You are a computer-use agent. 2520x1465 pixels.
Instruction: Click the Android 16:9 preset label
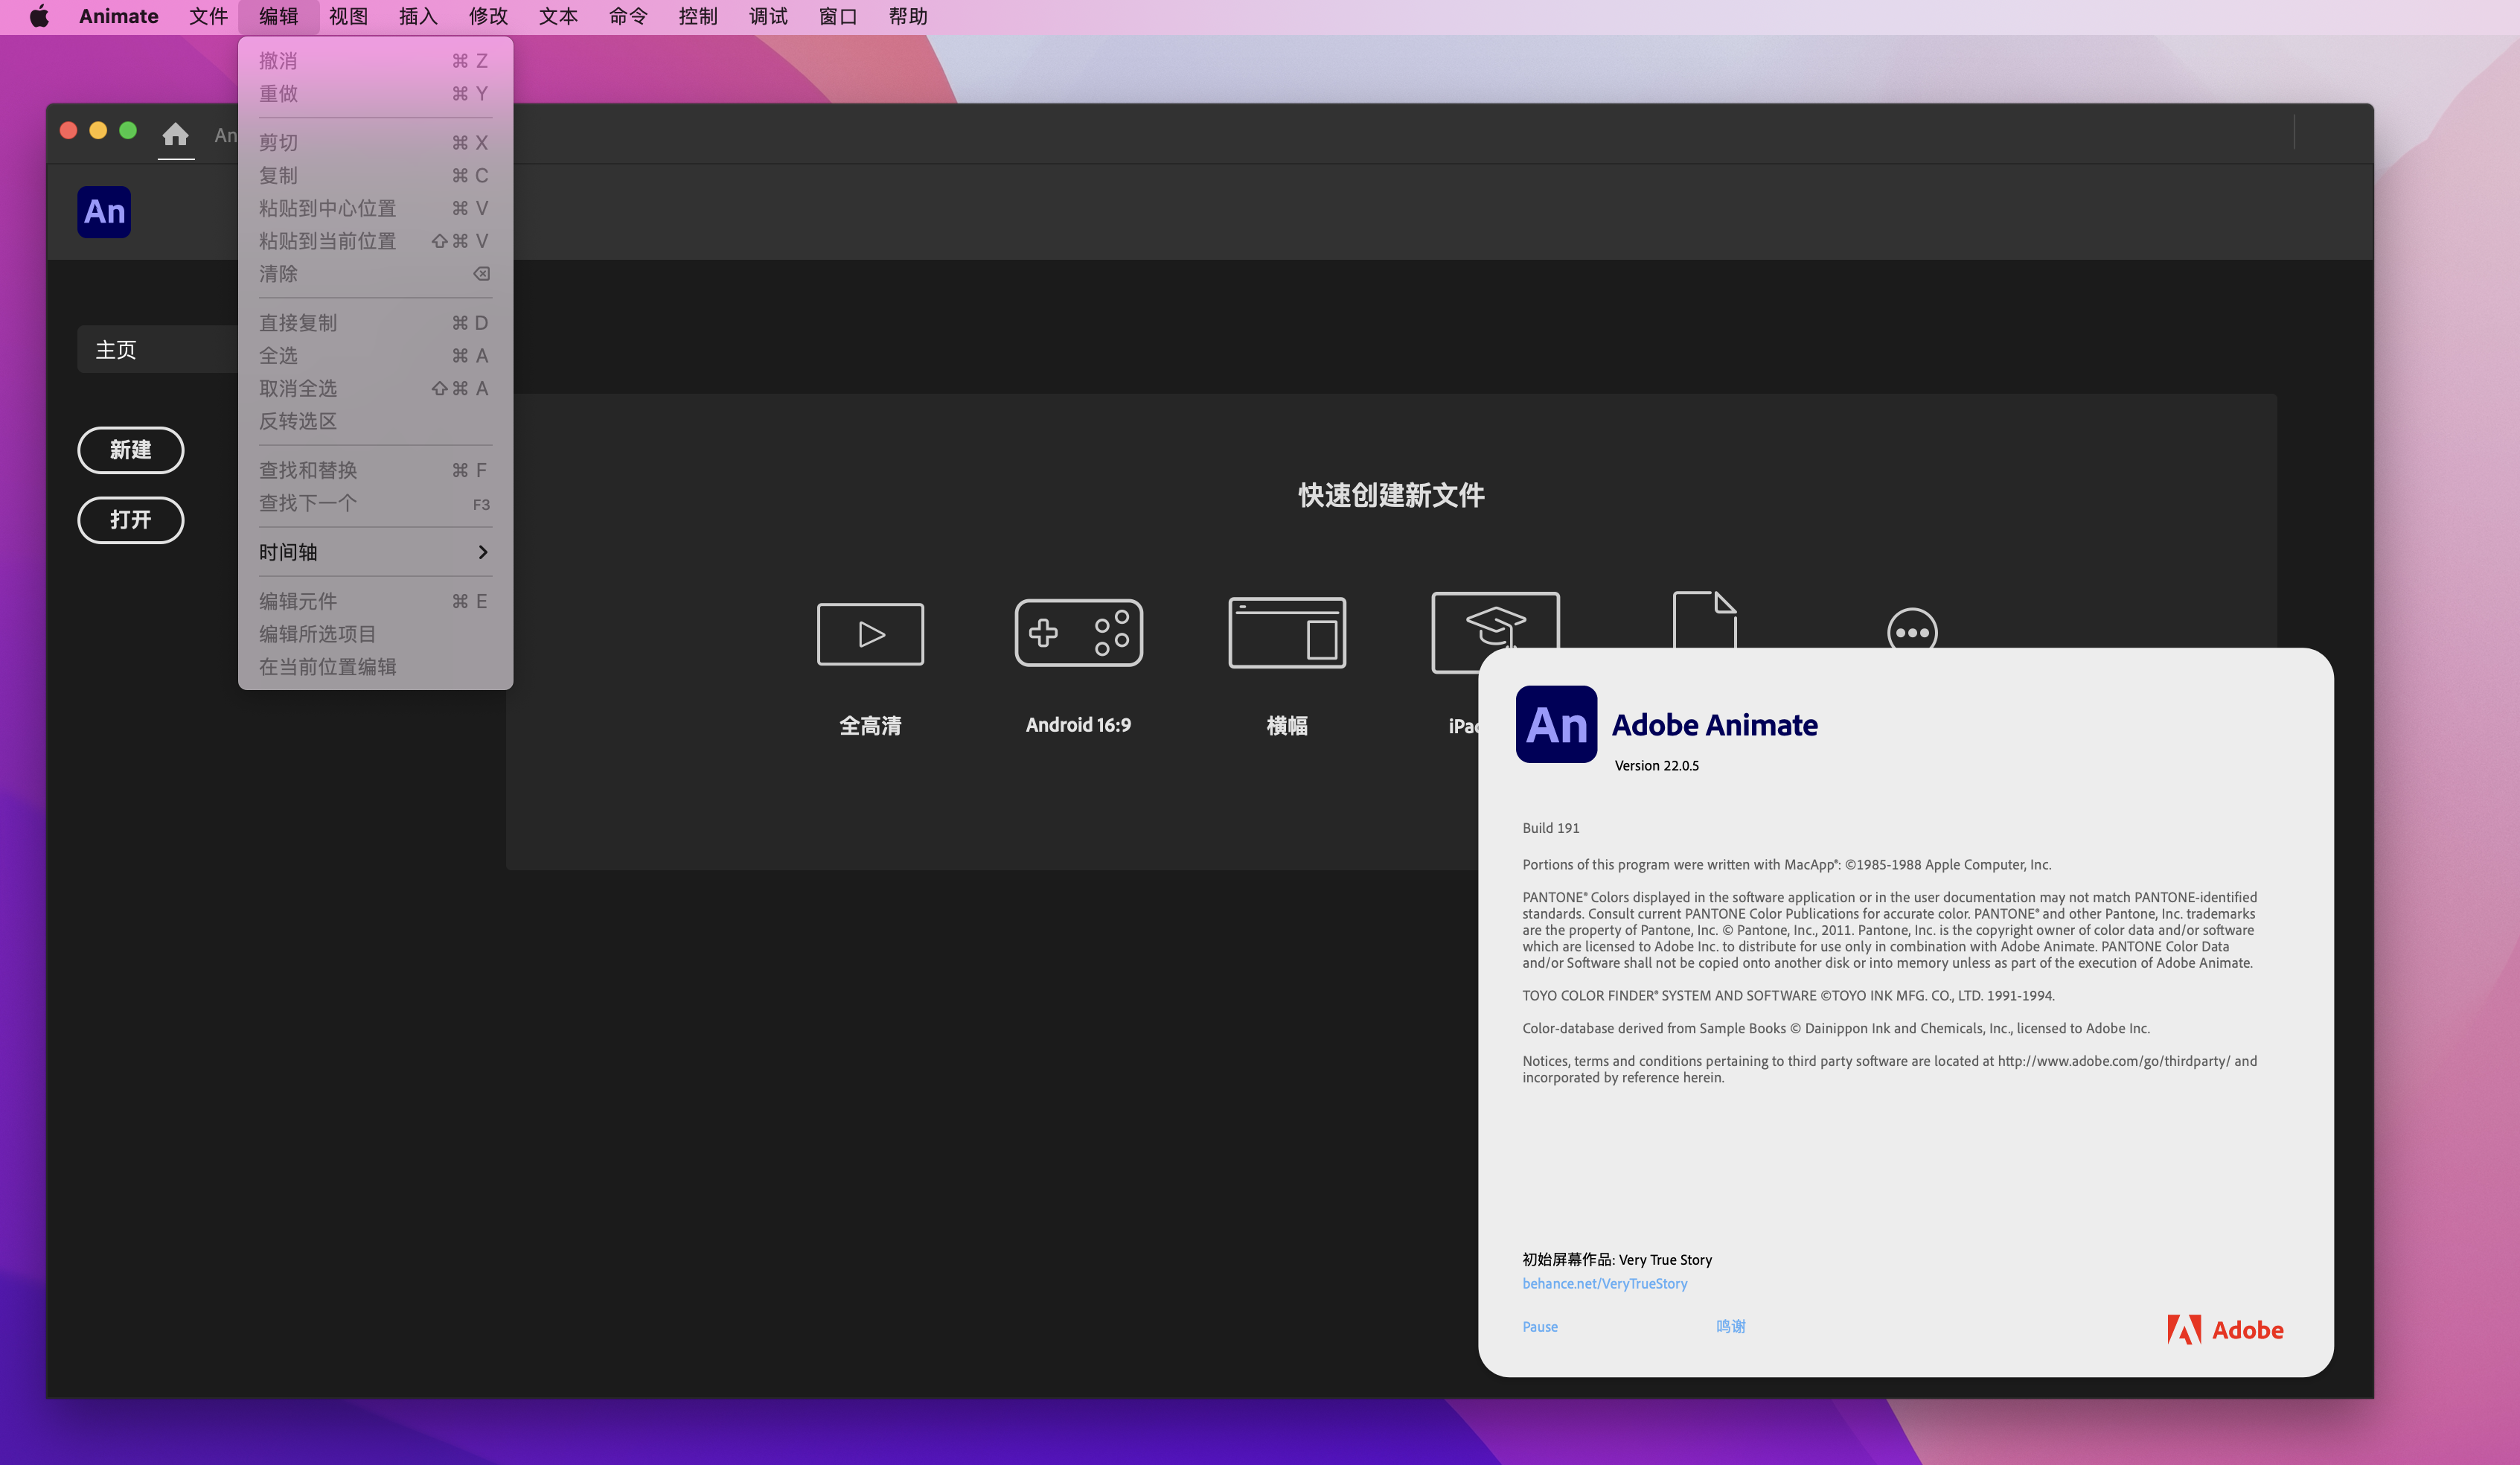1078,724
